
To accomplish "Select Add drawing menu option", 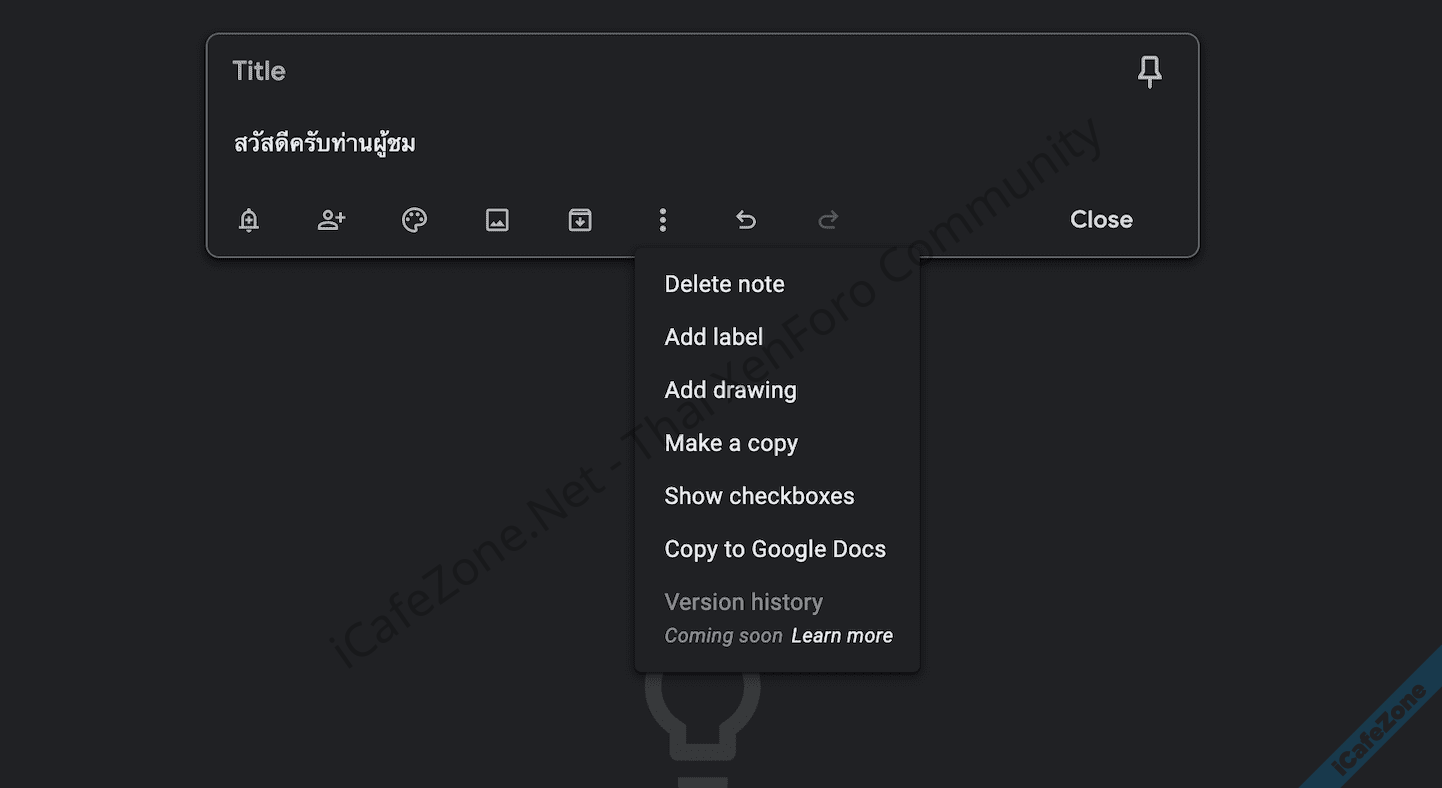I will click(730, 390).
